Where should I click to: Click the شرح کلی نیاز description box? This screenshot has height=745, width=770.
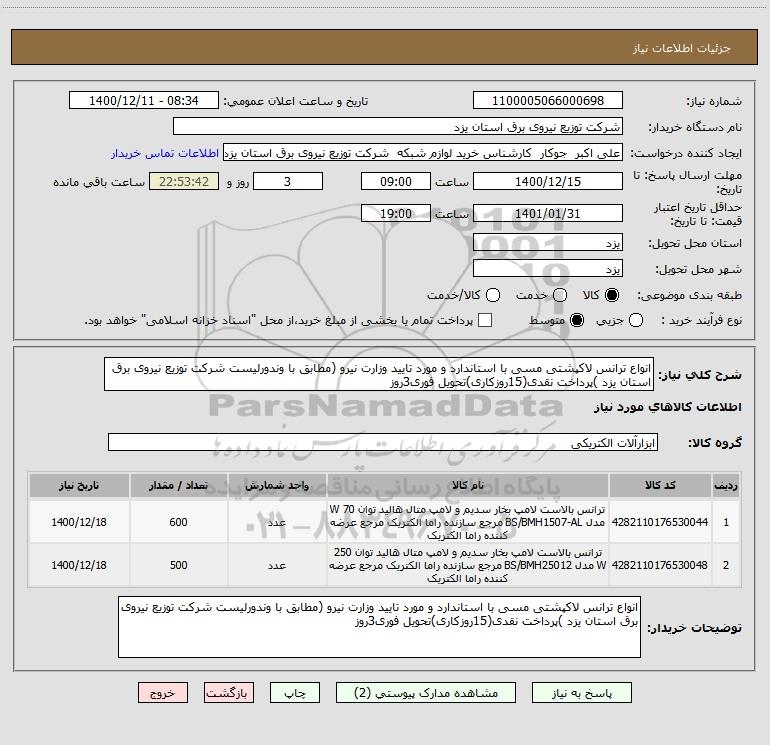379,374
